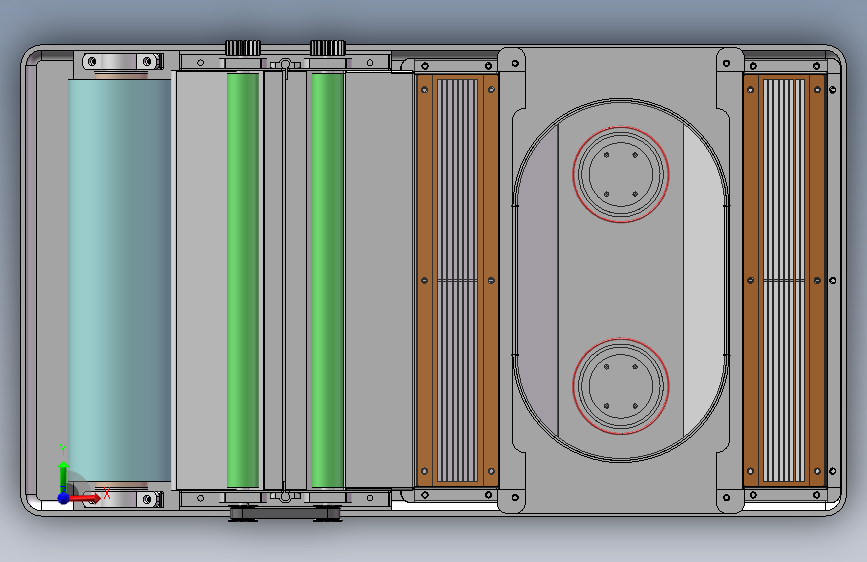
Task: Select the left brown finned panel
Action: pyautogui.click(x=457, y=280)
